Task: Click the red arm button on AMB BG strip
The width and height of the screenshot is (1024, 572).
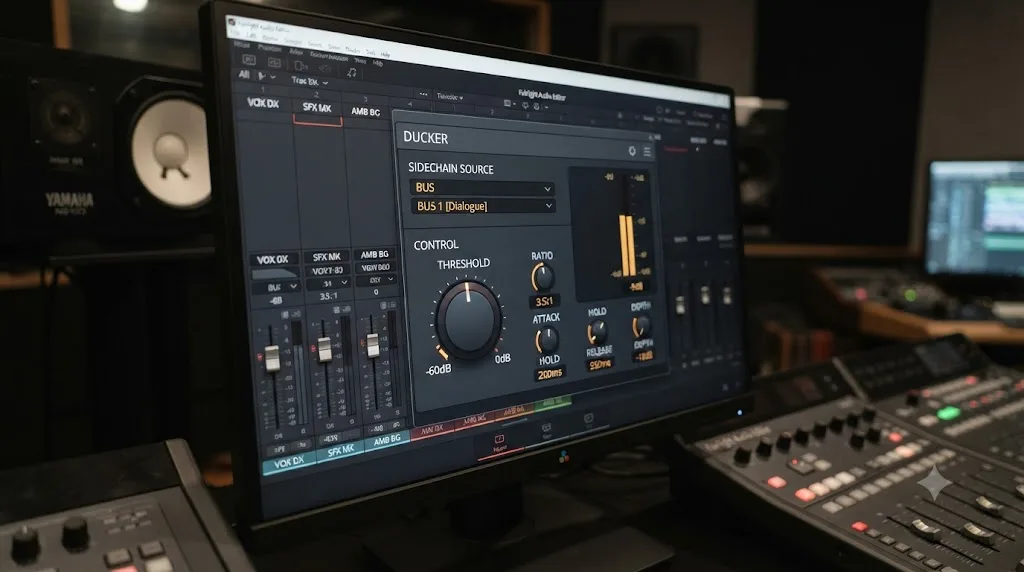Action: (362, 343)
